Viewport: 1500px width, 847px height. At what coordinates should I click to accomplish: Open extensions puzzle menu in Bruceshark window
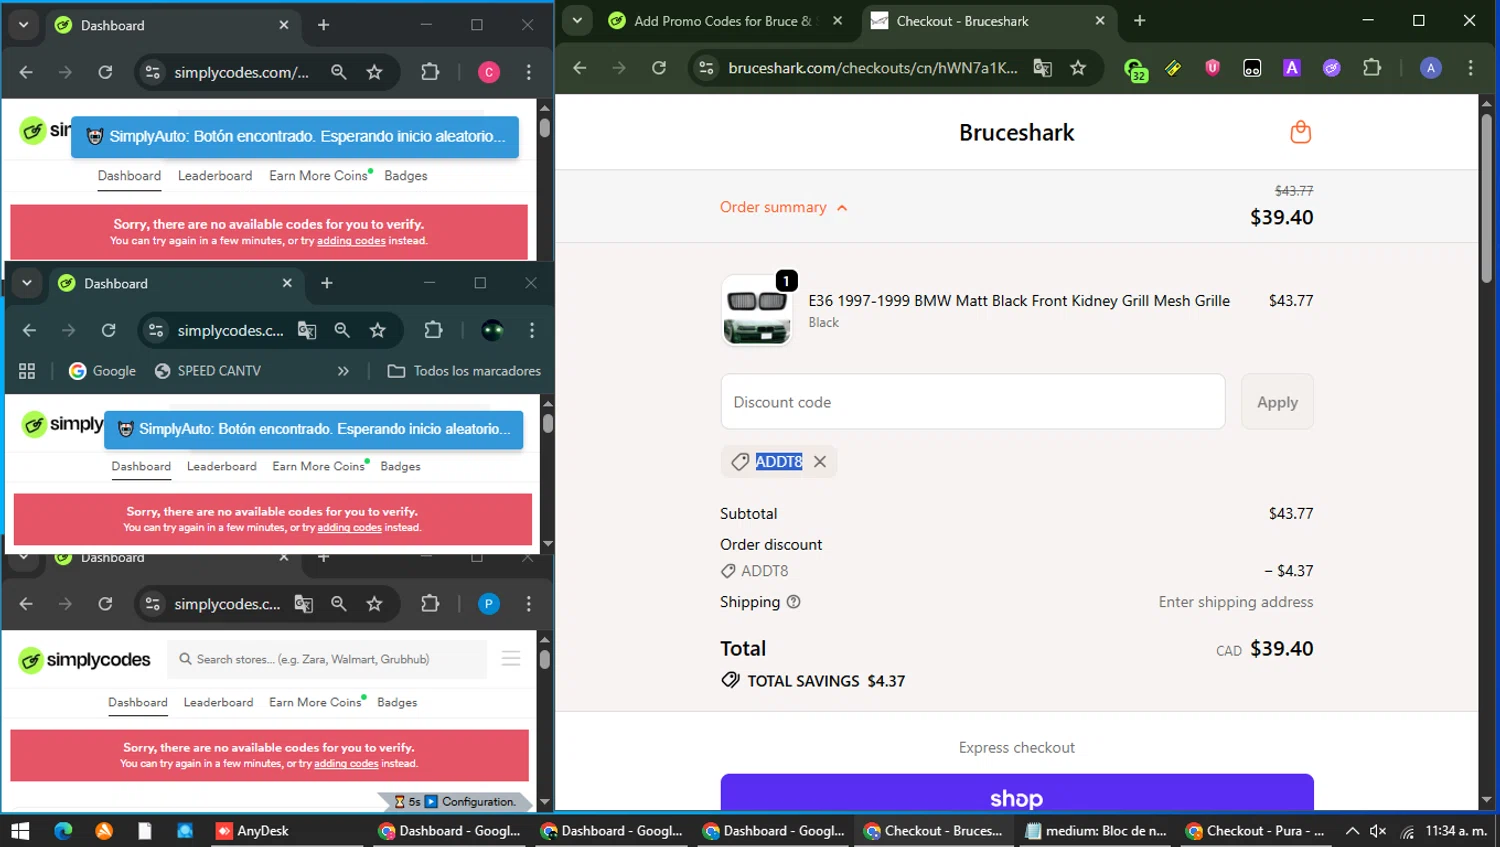(1372, 68)
